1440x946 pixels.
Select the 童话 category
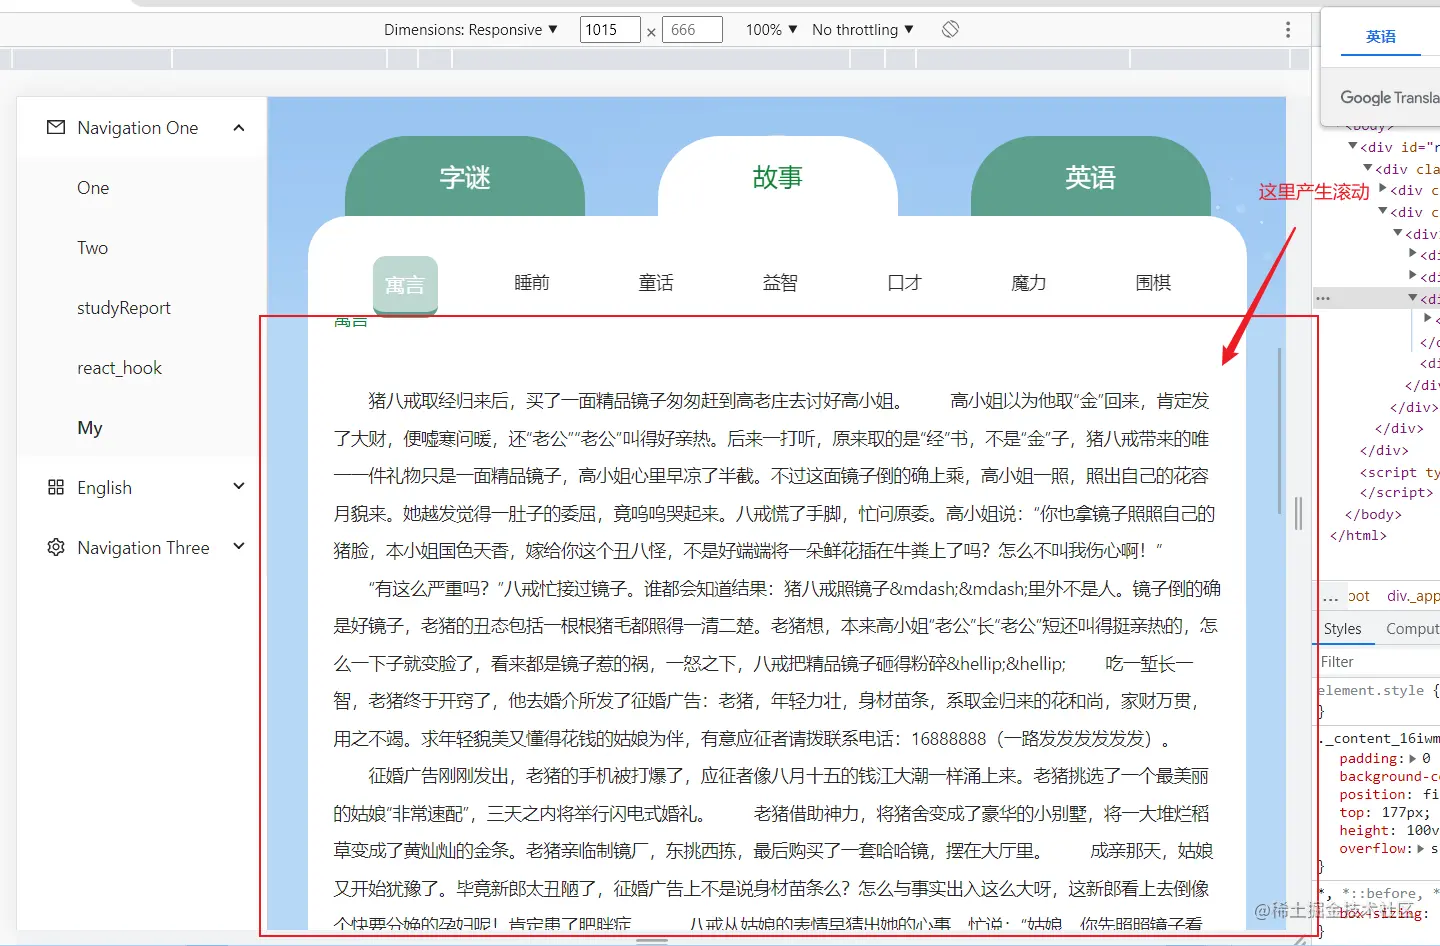coord(656,283)
